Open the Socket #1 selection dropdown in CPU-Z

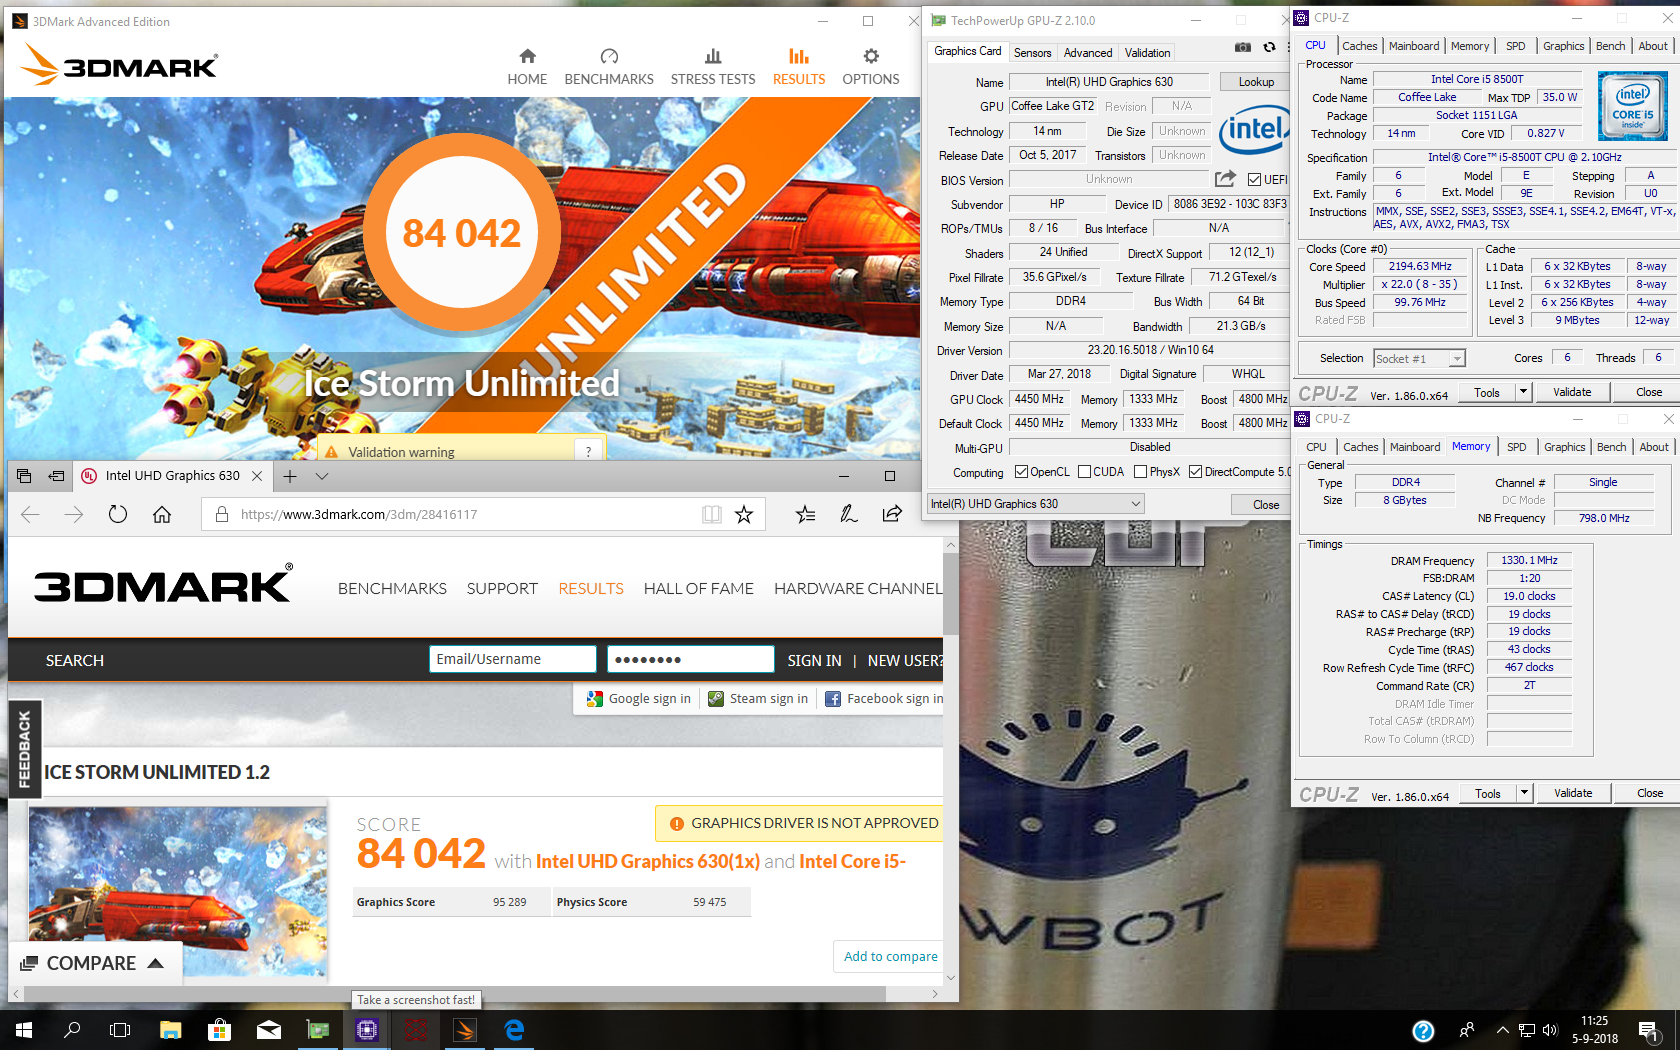click(x=1419, y=358)
